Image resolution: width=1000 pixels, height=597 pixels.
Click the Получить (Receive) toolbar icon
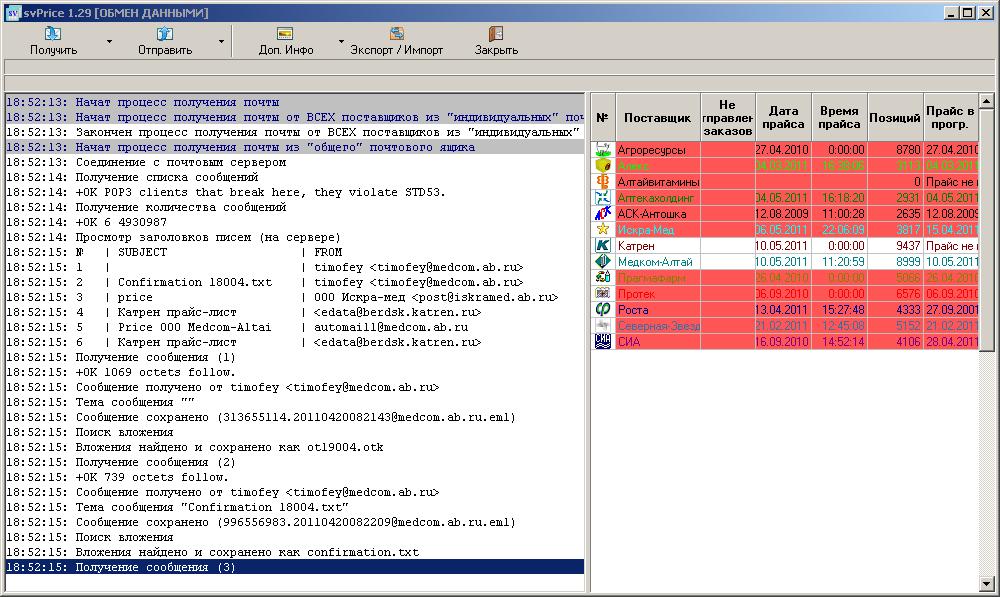click(x=53, y=35)
